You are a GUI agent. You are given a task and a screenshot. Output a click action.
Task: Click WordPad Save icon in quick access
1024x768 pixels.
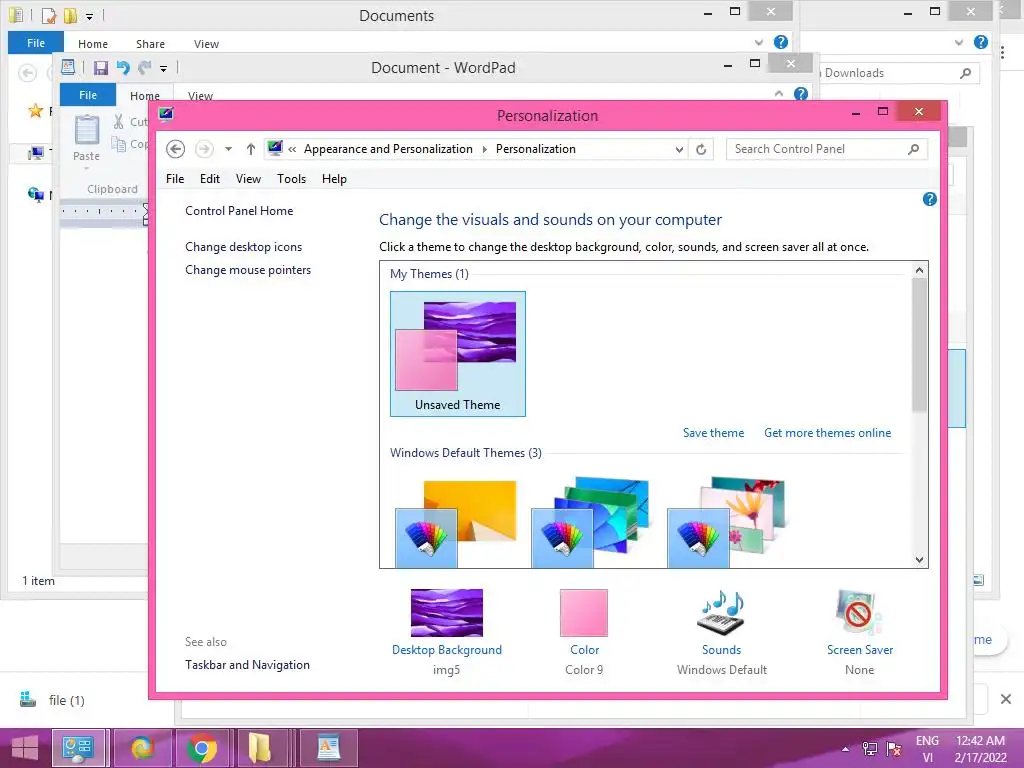pos(101,68)
